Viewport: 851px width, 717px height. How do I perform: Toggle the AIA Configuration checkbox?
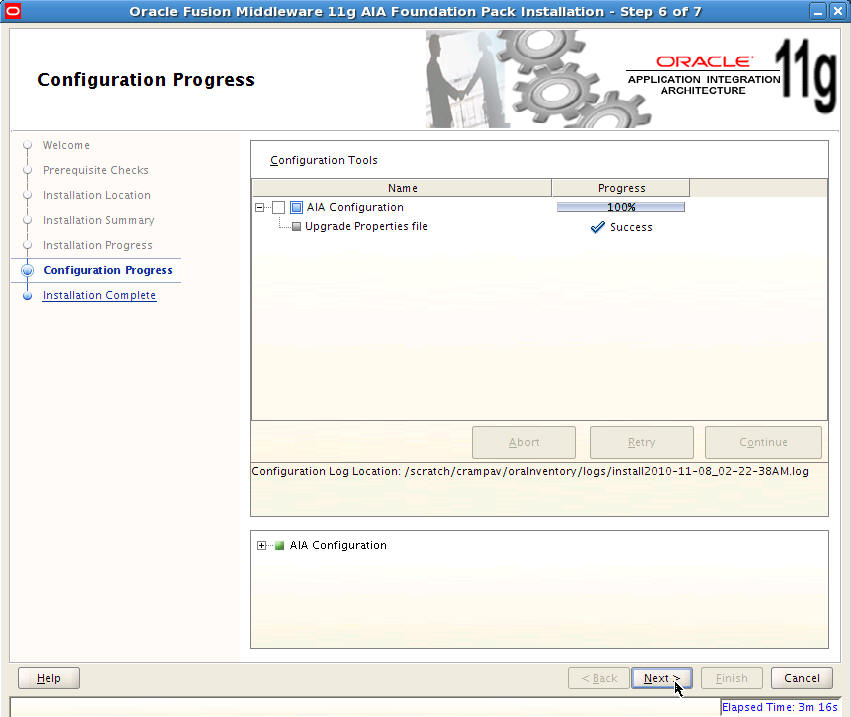[278, 207]
